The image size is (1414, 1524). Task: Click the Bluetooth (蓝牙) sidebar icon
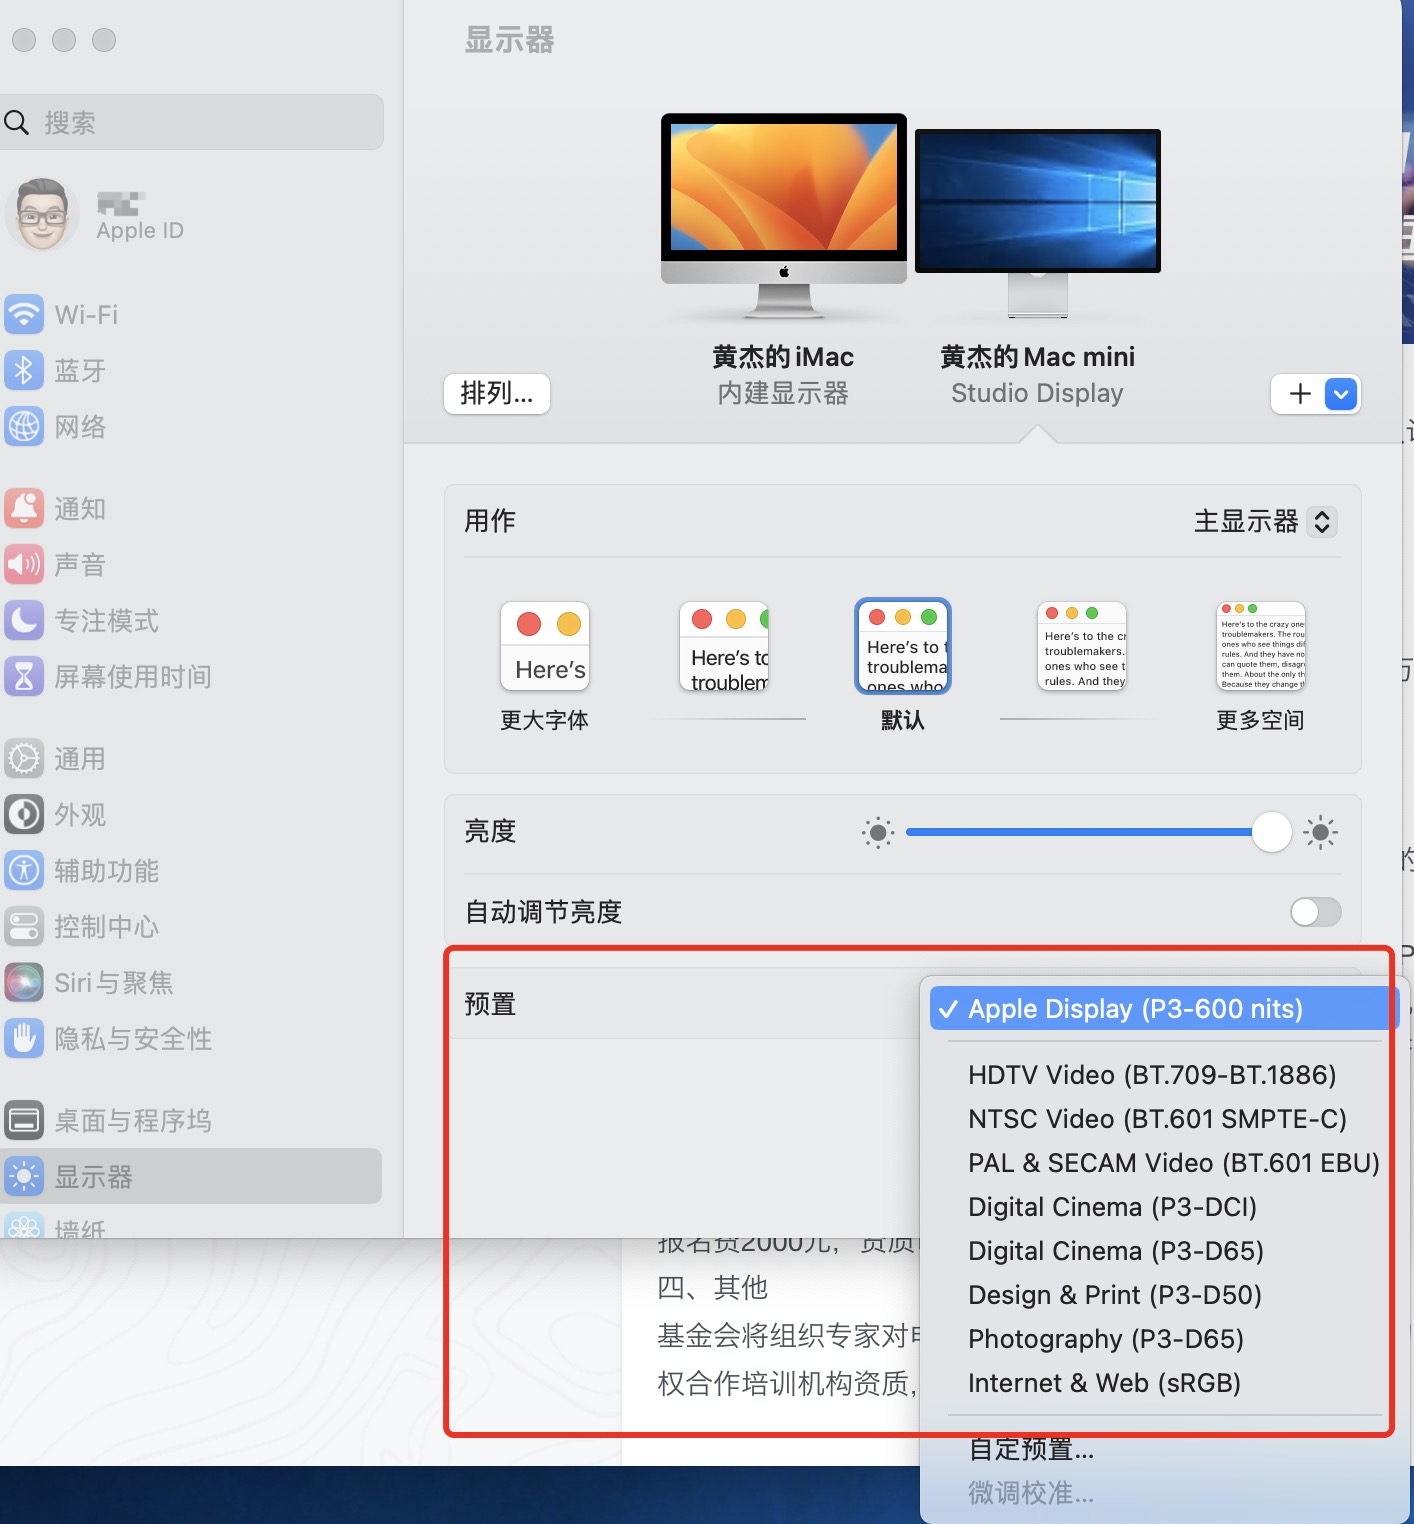(24, 370)
